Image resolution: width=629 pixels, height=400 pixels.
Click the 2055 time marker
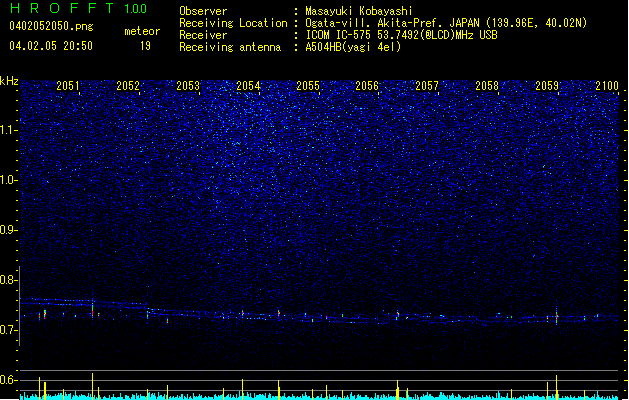[308, 86]
